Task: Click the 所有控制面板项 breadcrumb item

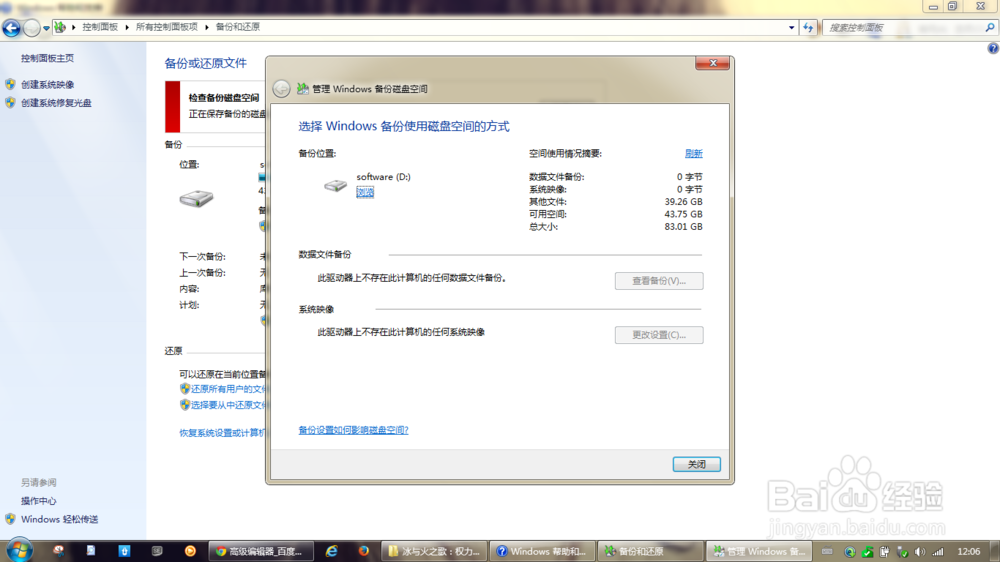Action: pos(167,27)
